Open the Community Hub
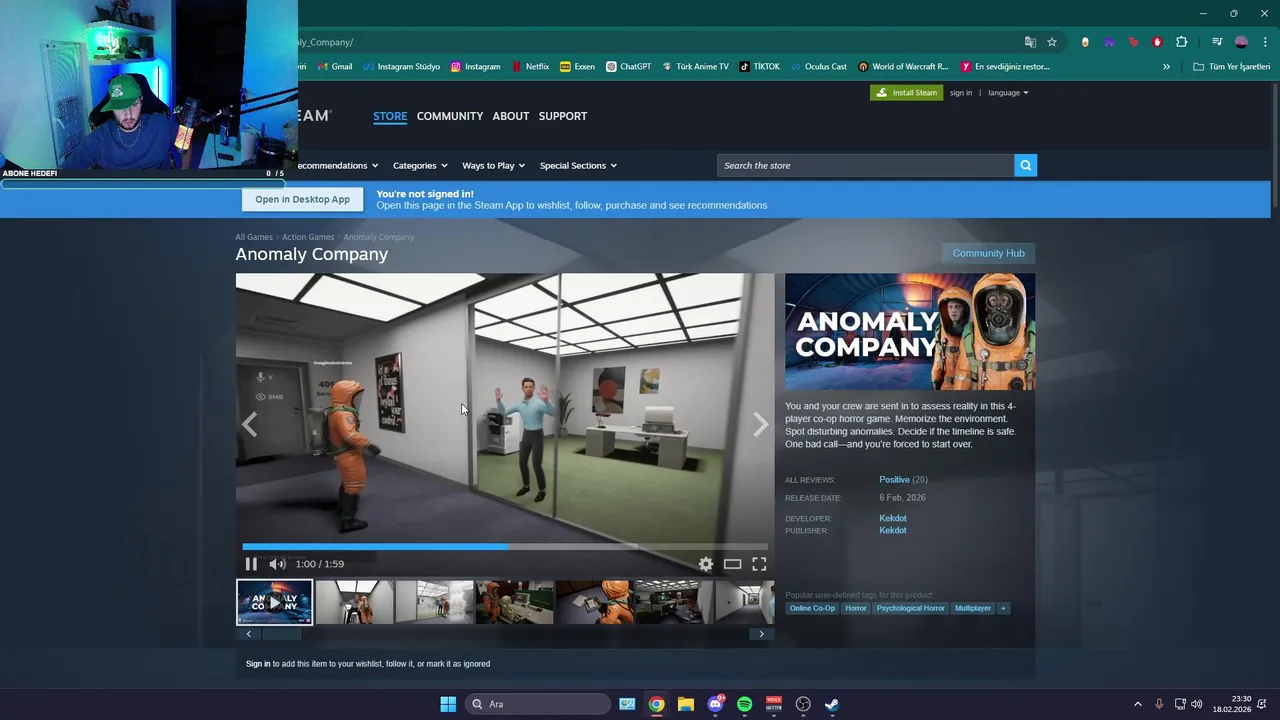Viewport: 1280px width, 720px height. (x=988, y=253)
